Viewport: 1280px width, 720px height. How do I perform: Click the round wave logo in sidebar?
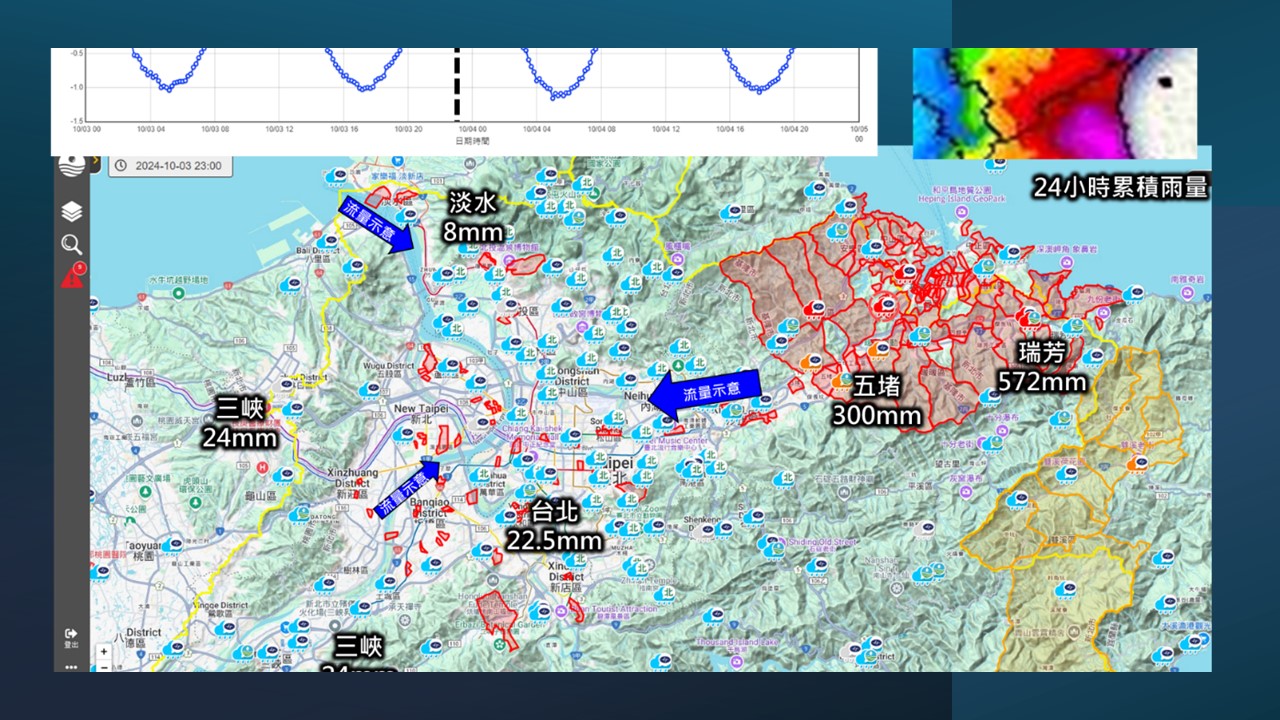(71, 165)
